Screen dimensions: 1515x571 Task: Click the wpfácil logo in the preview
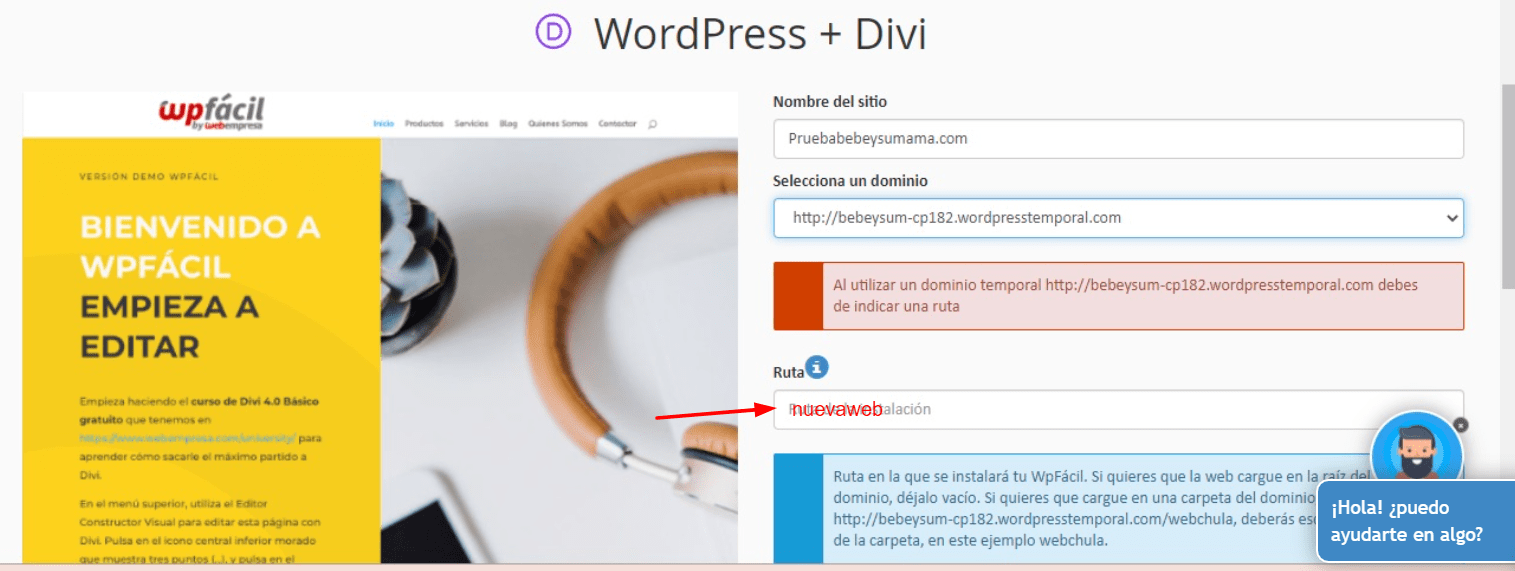pyautogui.click(x=211, y=114)
